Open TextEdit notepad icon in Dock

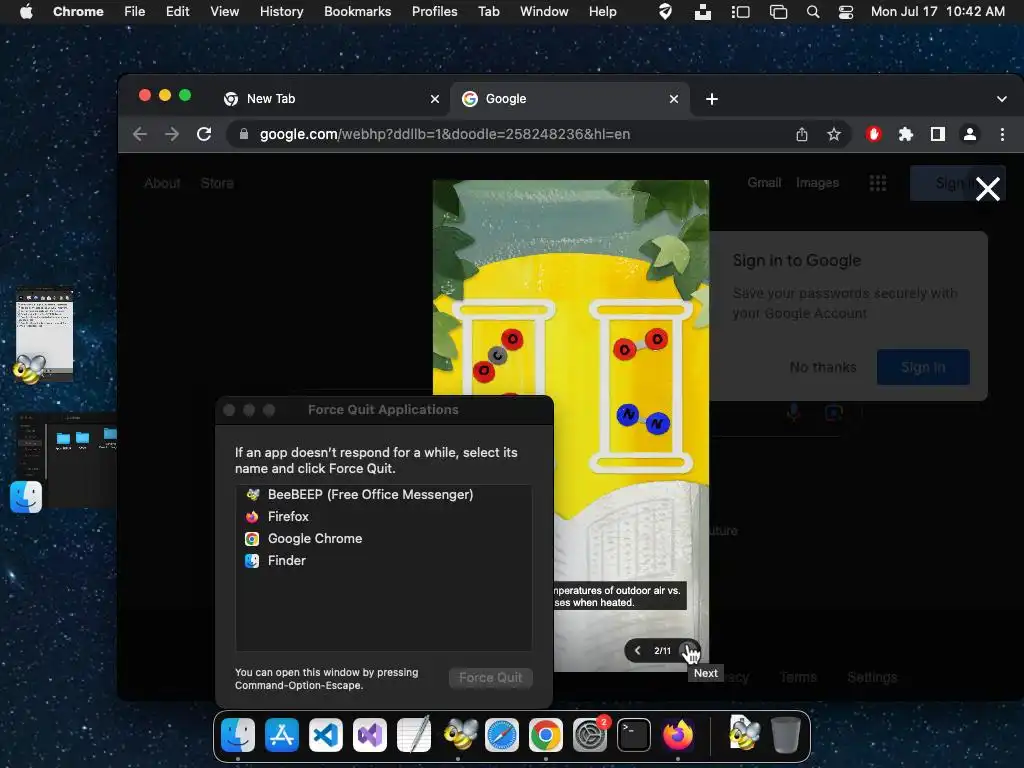[x=414, y=735]
